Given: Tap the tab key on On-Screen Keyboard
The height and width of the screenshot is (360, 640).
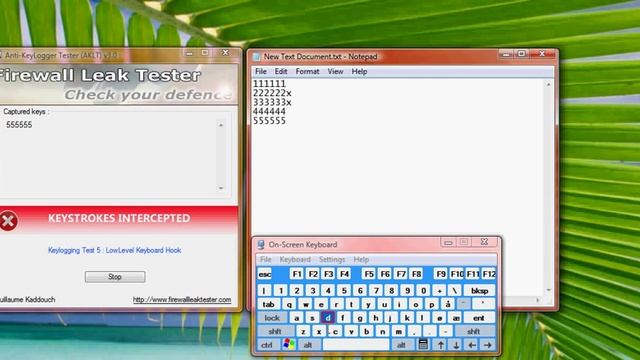Looking at the screenshot, I should [269, 304].
